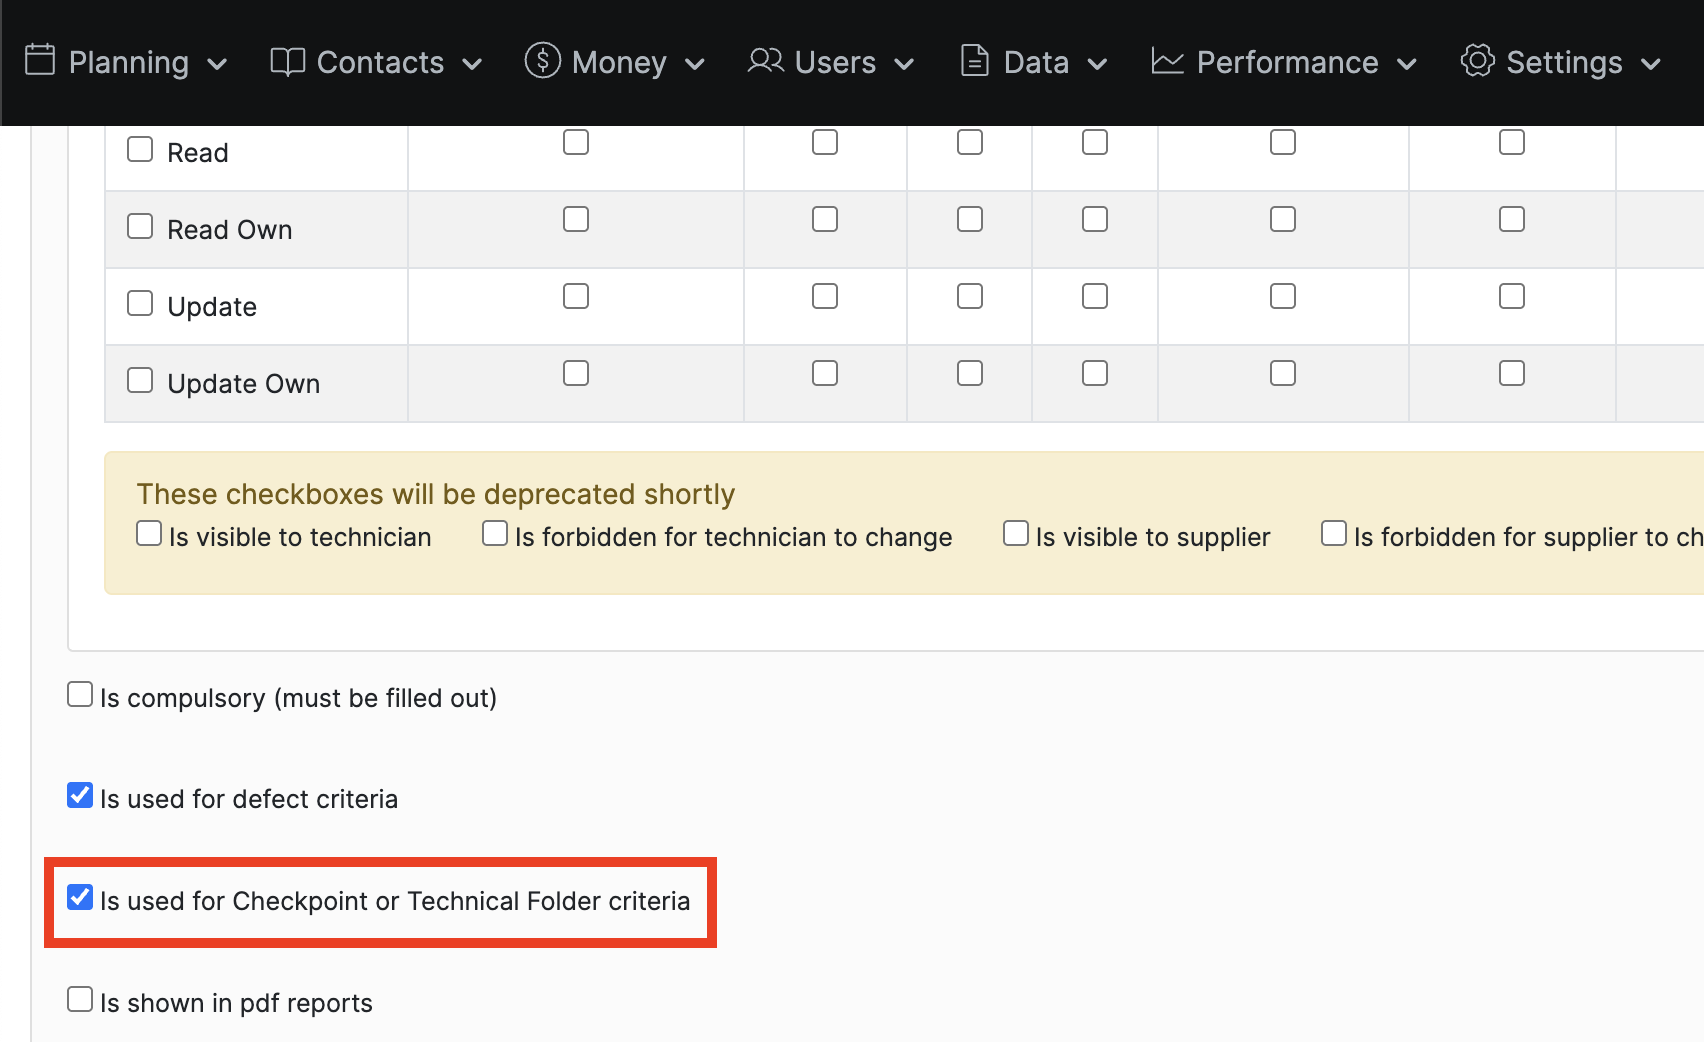Check 'Is compulsory (must be filled out)'
Image resolution: width=1704 pixels, height=1042 pixels.
click(80, 693)
